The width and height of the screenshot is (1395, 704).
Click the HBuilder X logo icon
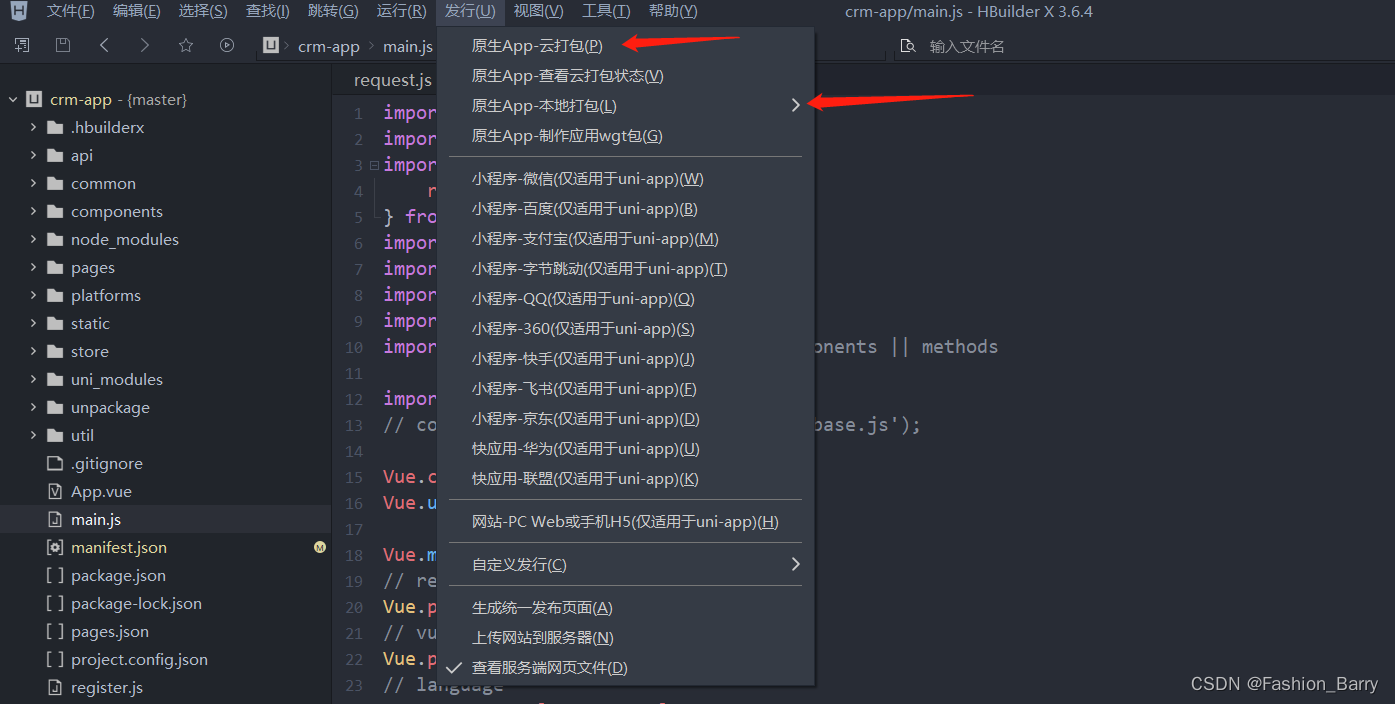tap(19, 12)
